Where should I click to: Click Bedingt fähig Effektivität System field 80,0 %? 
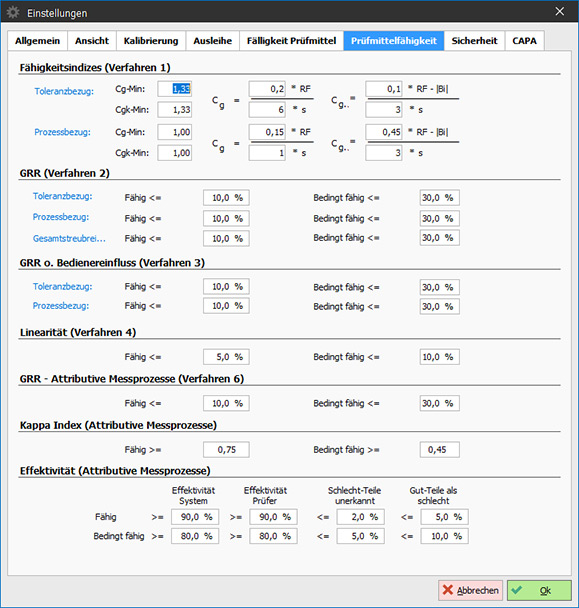pos(195,536)
